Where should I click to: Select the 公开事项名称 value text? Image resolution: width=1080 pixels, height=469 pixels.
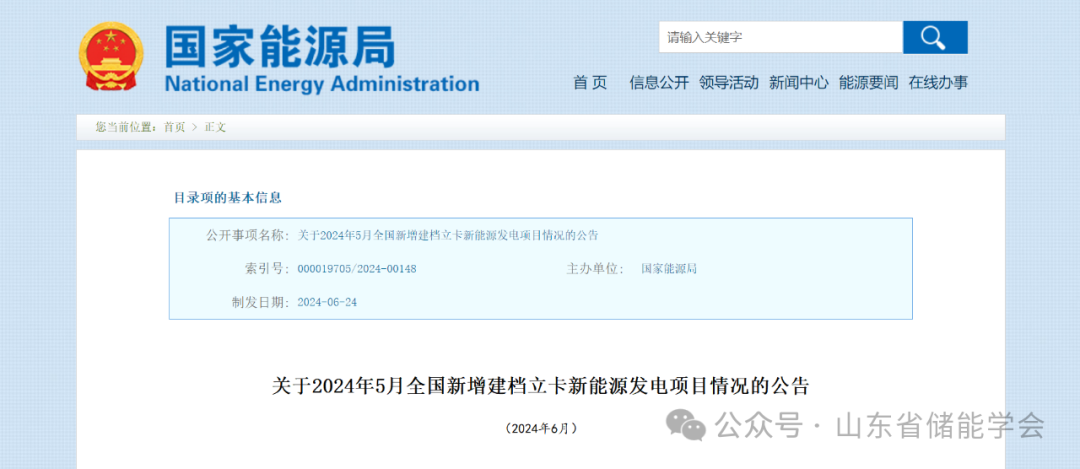click(448, 235)
